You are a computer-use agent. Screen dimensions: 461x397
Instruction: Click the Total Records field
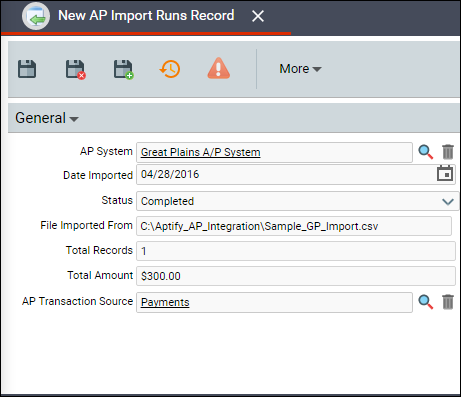296,251
